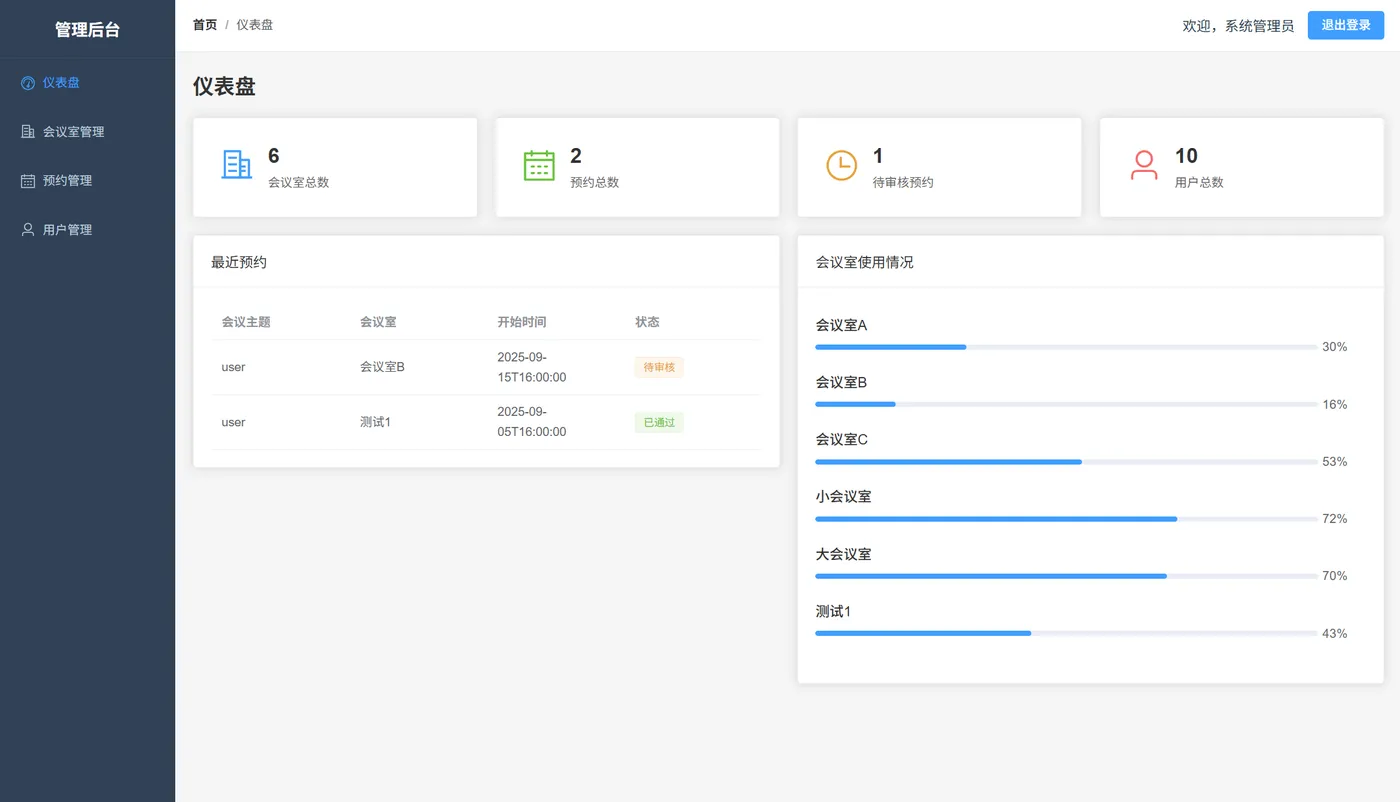Click the 70% usage value
The height and width of the screenshot is (802, 1400).
point(1335,576)
